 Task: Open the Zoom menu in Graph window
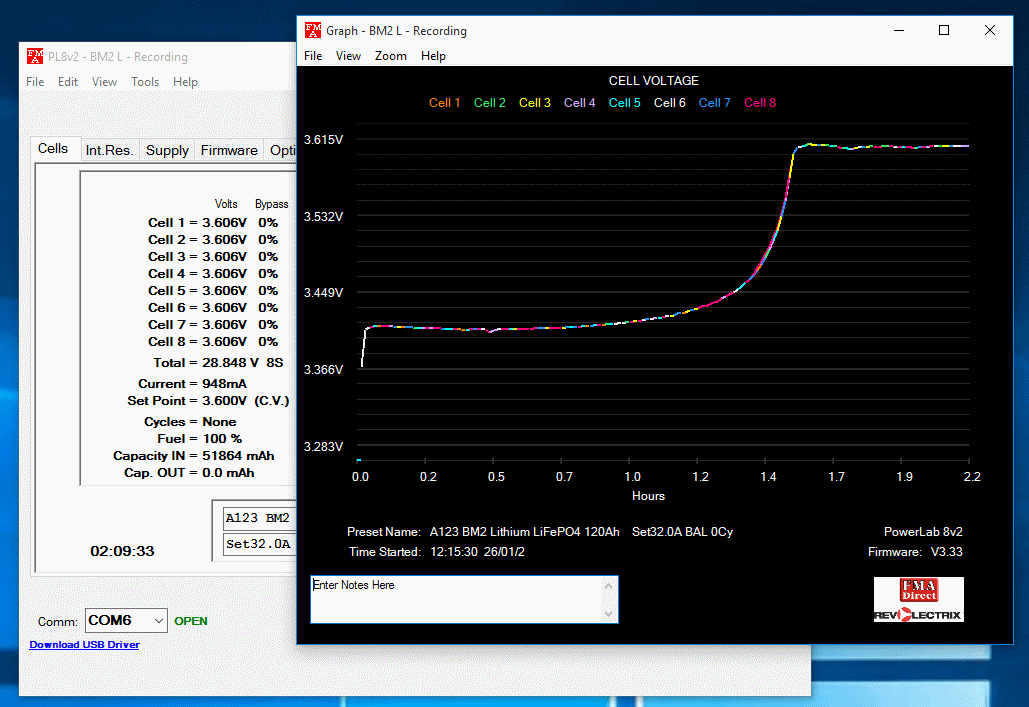(x=391, y=56)
